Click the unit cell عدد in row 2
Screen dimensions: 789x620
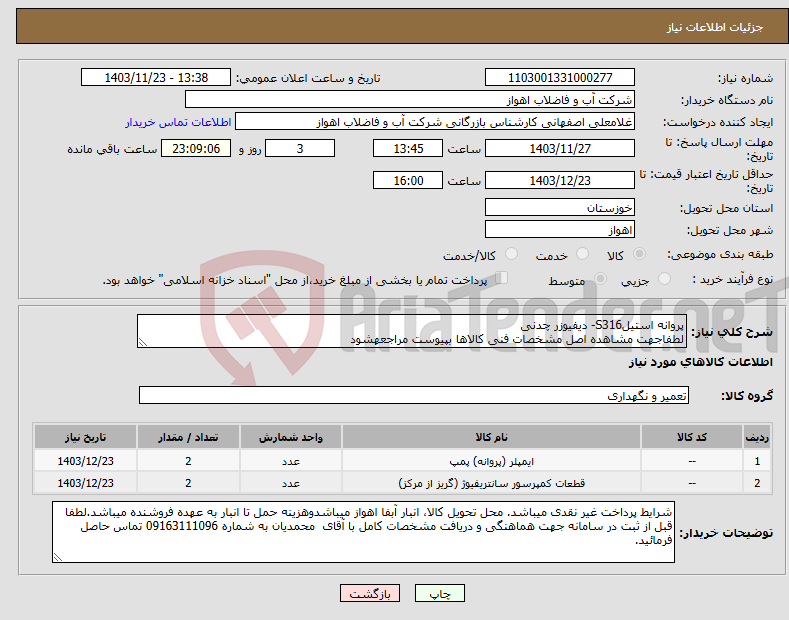point(291,483)
